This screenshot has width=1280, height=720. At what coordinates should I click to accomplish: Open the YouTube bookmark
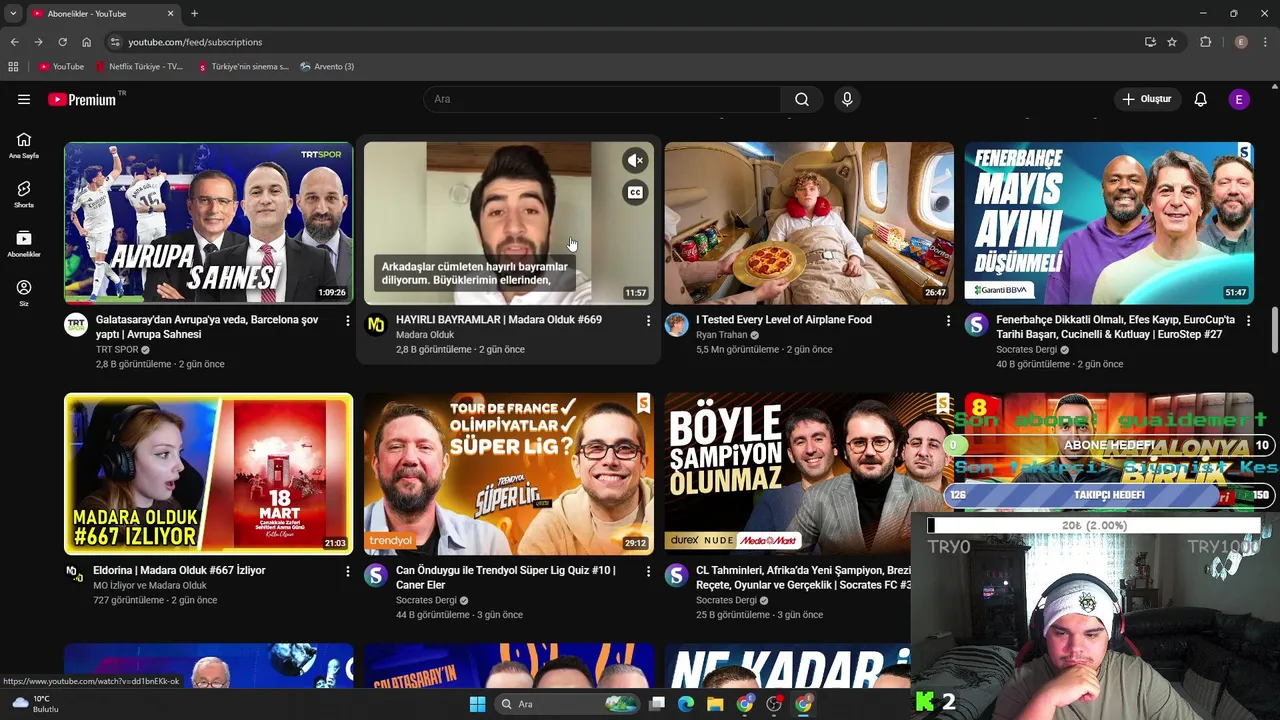pos(62,67)
